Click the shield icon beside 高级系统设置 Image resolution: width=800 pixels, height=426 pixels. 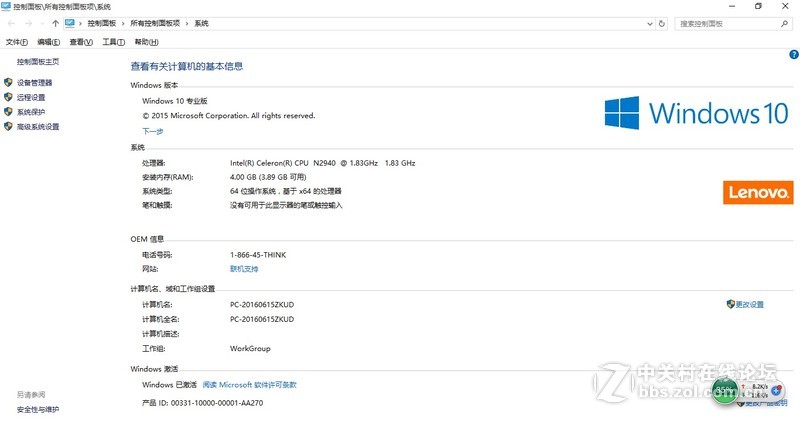(x=8, y=126)
